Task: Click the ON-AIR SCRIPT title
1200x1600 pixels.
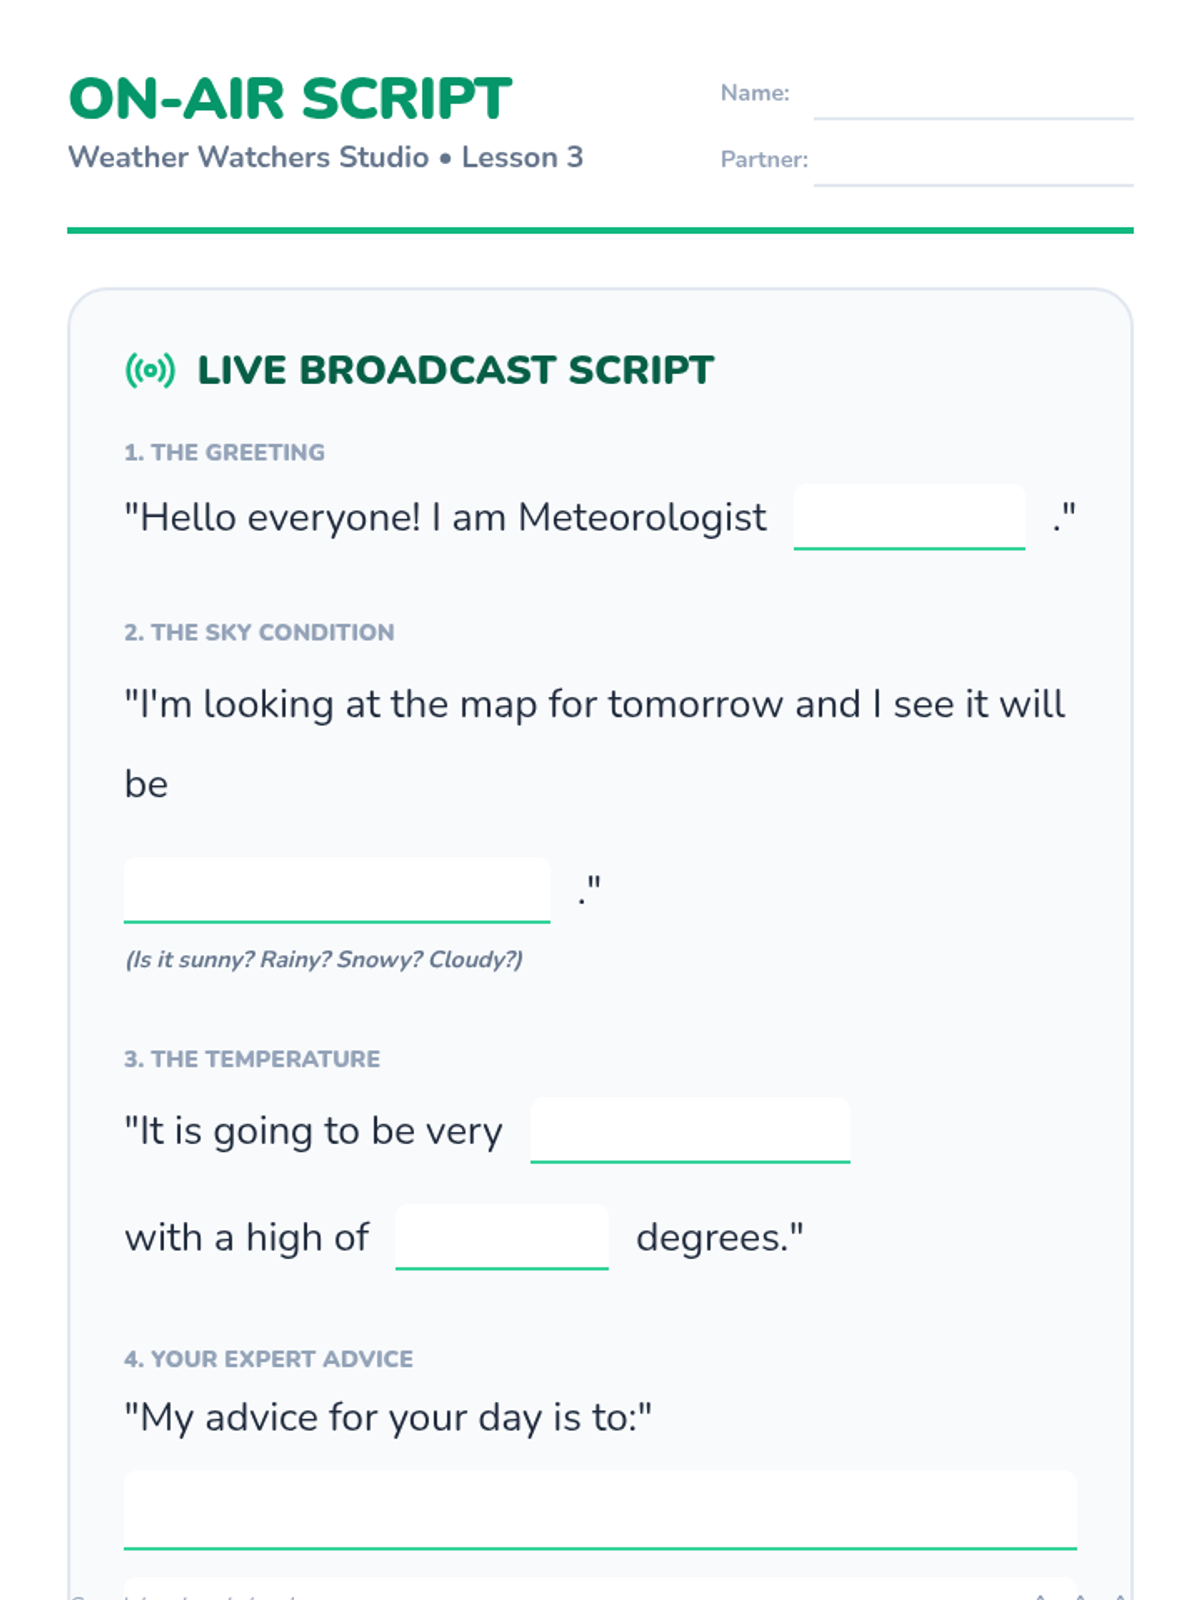Action: [290, 98]
